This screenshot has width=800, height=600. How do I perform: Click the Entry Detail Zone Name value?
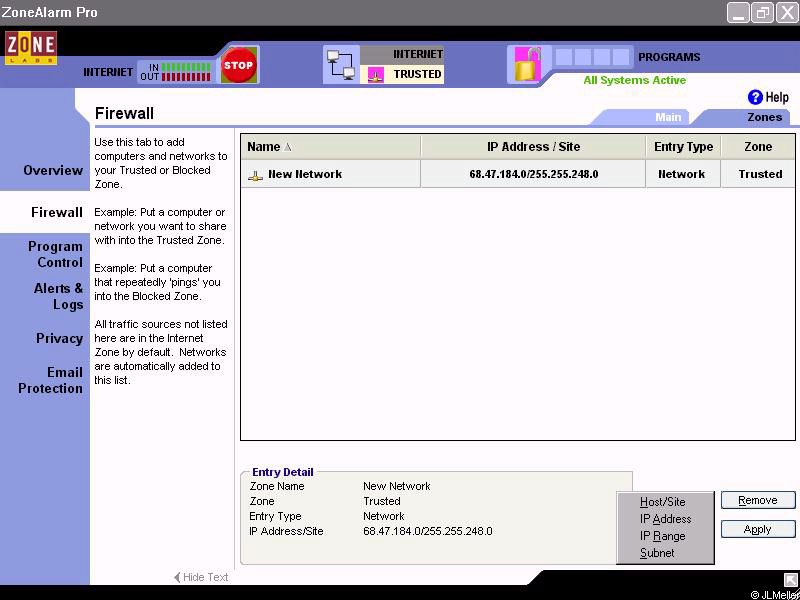tap(396, 486)
